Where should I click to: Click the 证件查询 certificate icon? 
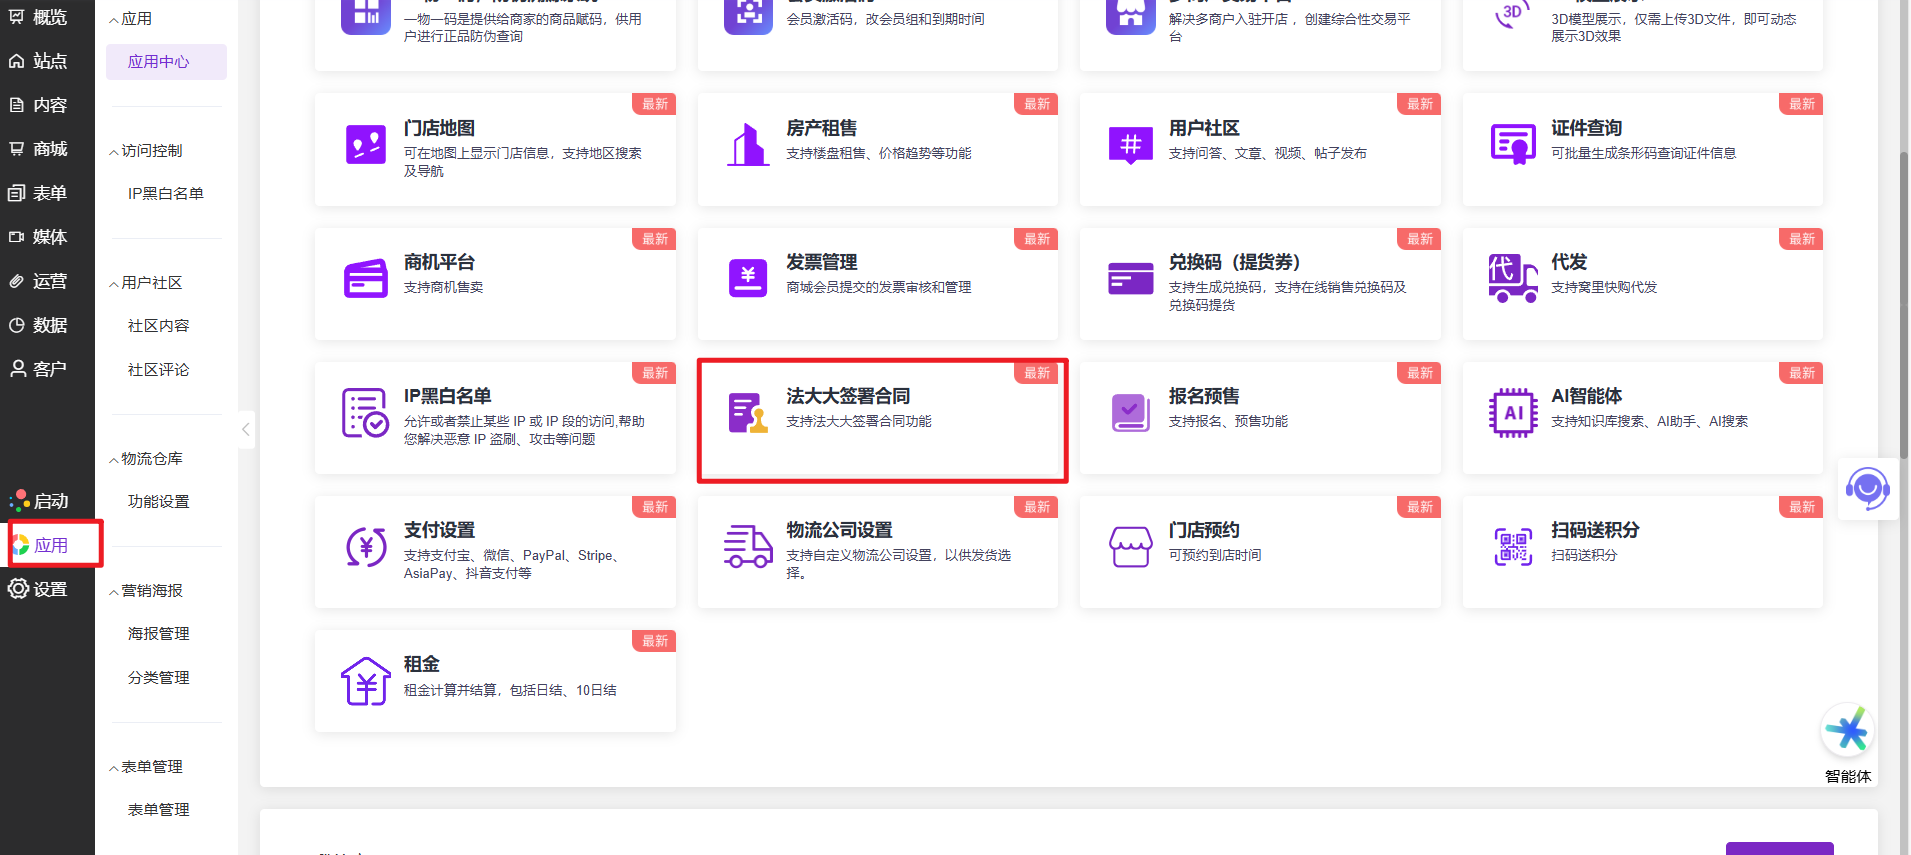tap(1513, 145)
